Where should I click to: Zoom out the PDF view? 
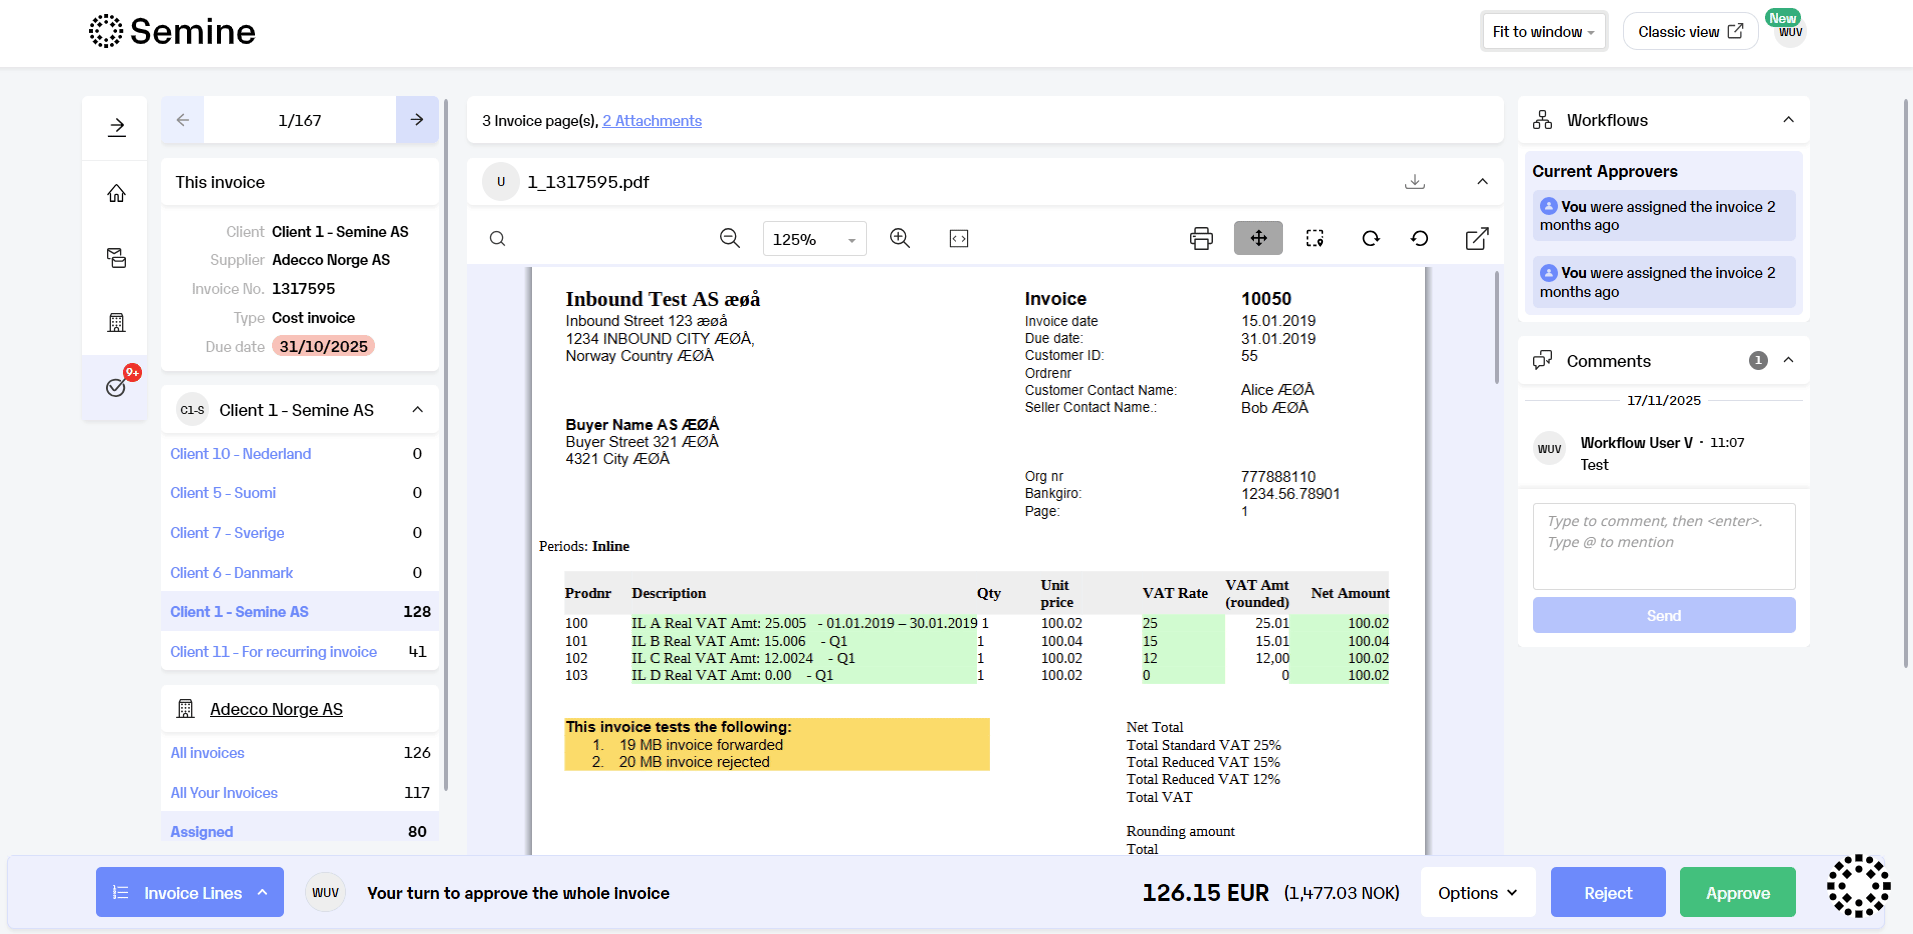729,238
